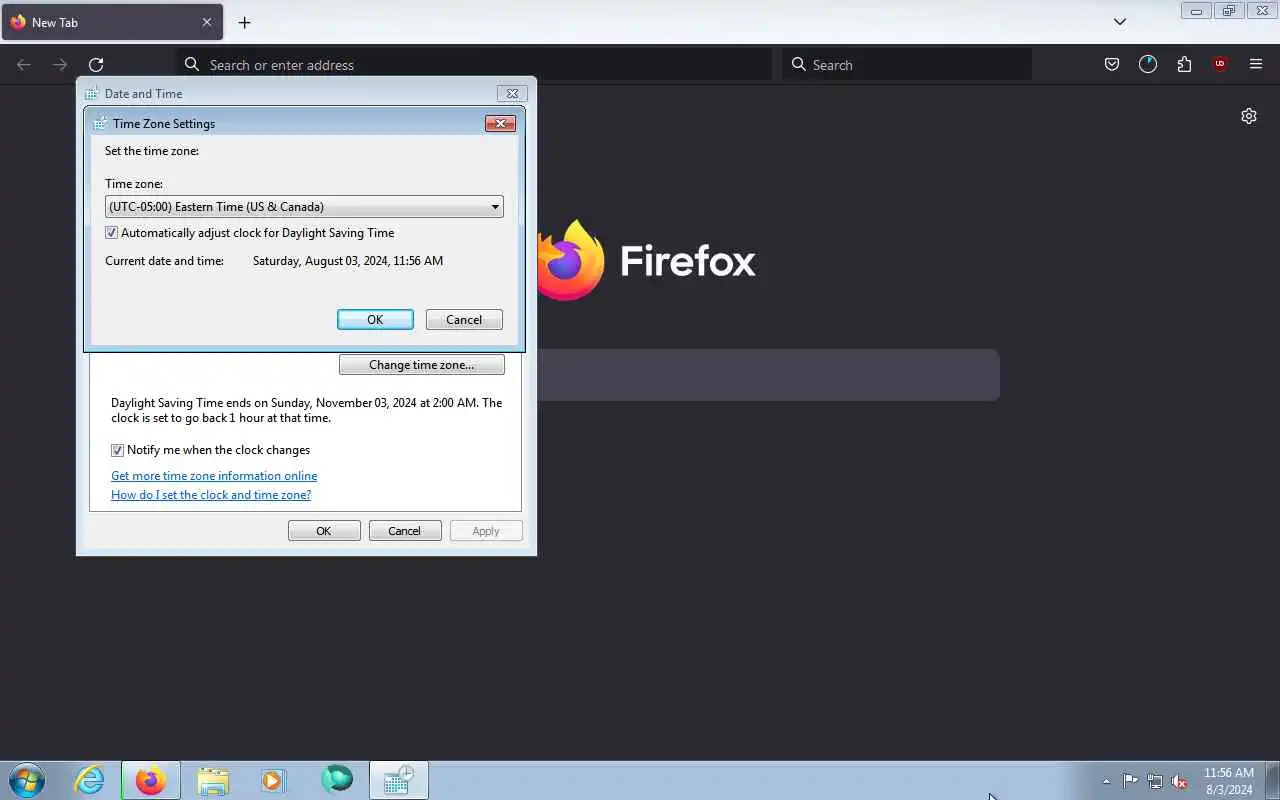Image resolution: width=1280 pixels, height=800 pixels.
Task: Click the network tray icon
Action: [1155, 781]
